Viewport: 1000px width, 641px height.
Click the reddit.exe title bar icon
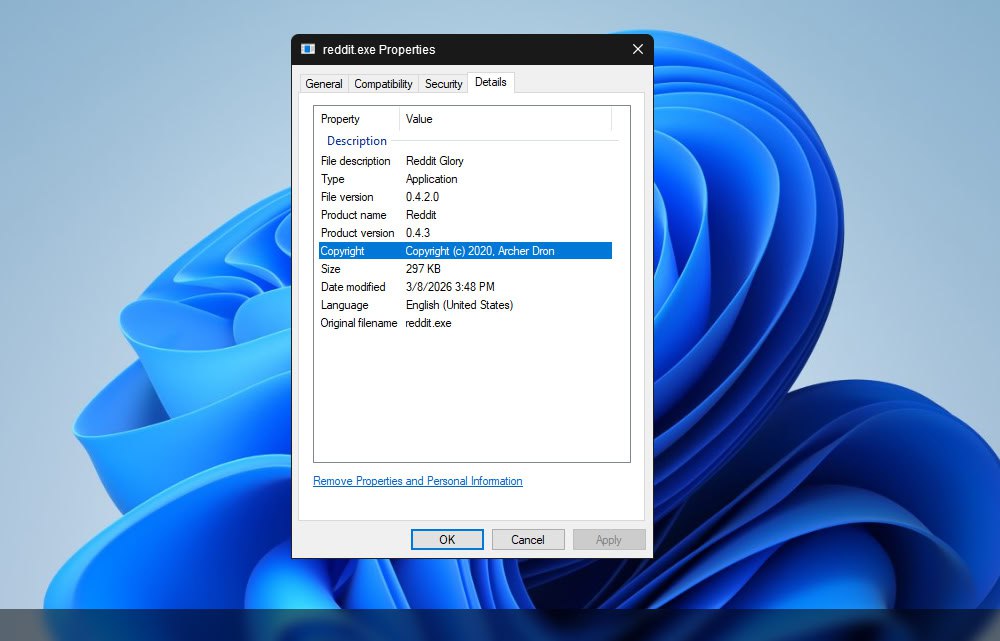[308, 49]
